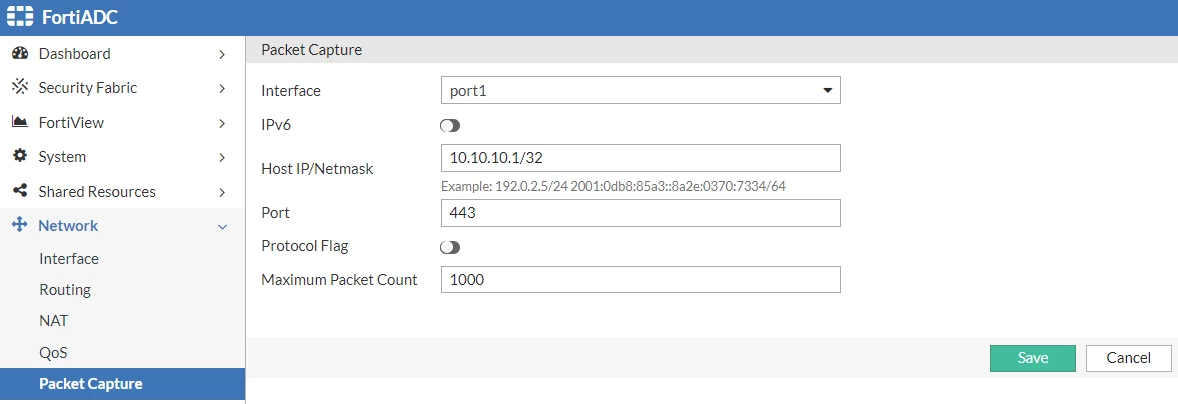
Task: Toggle the IPv6 switch
Action: click(x=450, y=125)
